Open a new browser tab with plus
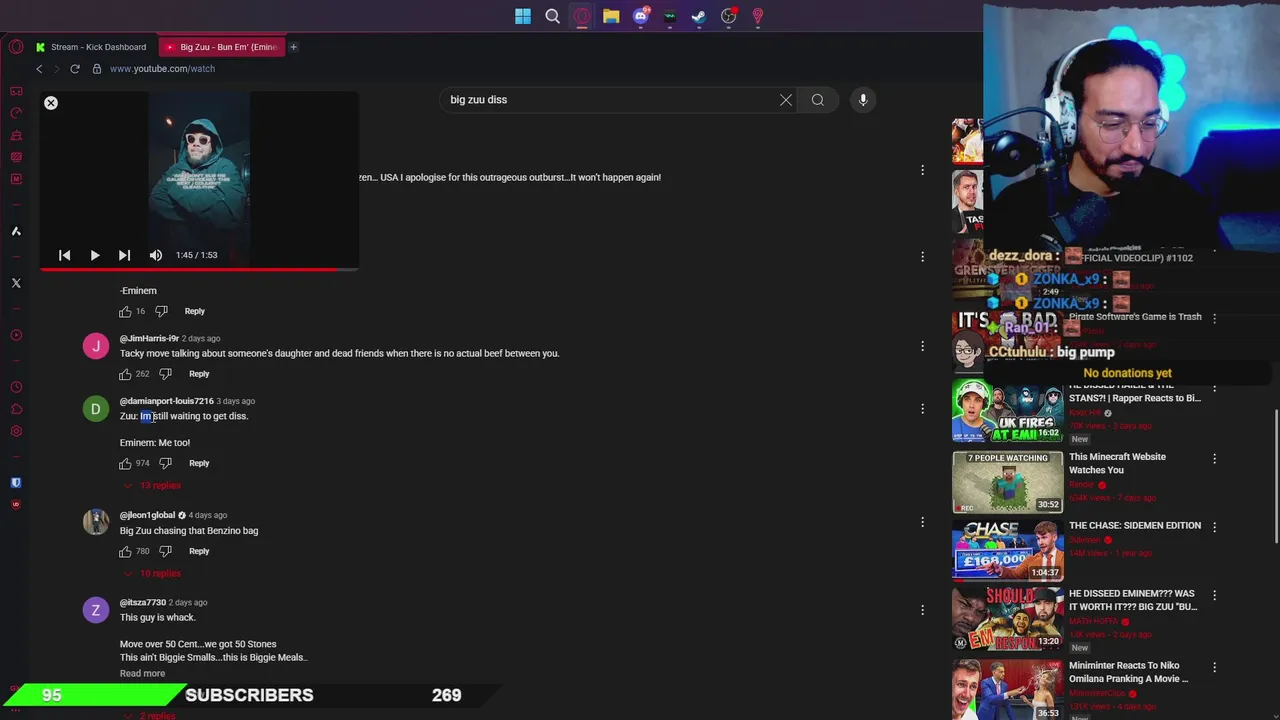Screen dimensions: 1280x720 click(x=293, y=47)
